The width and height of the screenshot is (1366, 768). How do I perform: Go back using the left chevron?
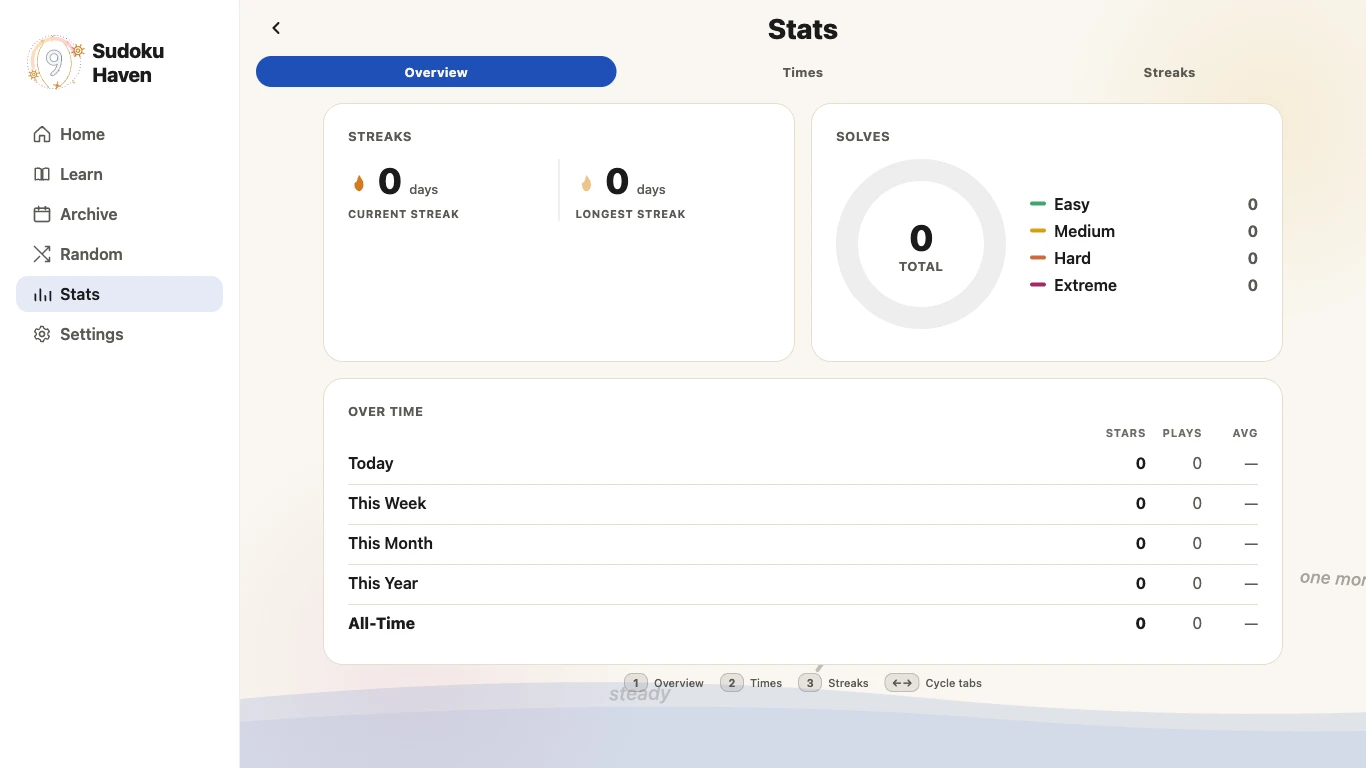pyautogui.click(x=276, y=28)
